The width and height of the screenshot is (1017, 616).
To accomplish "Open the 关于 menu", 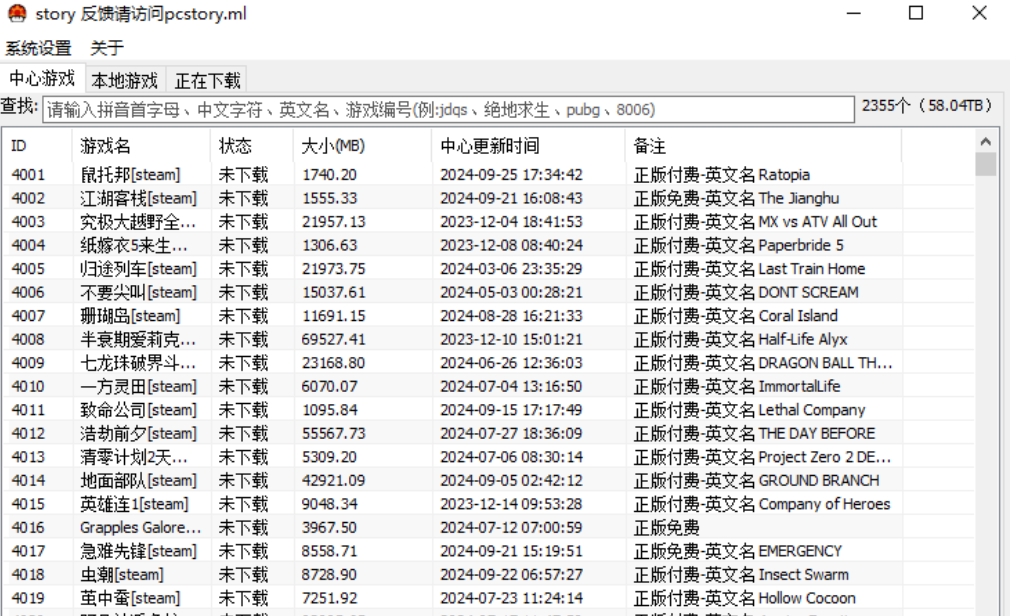I will click(107, 48).
